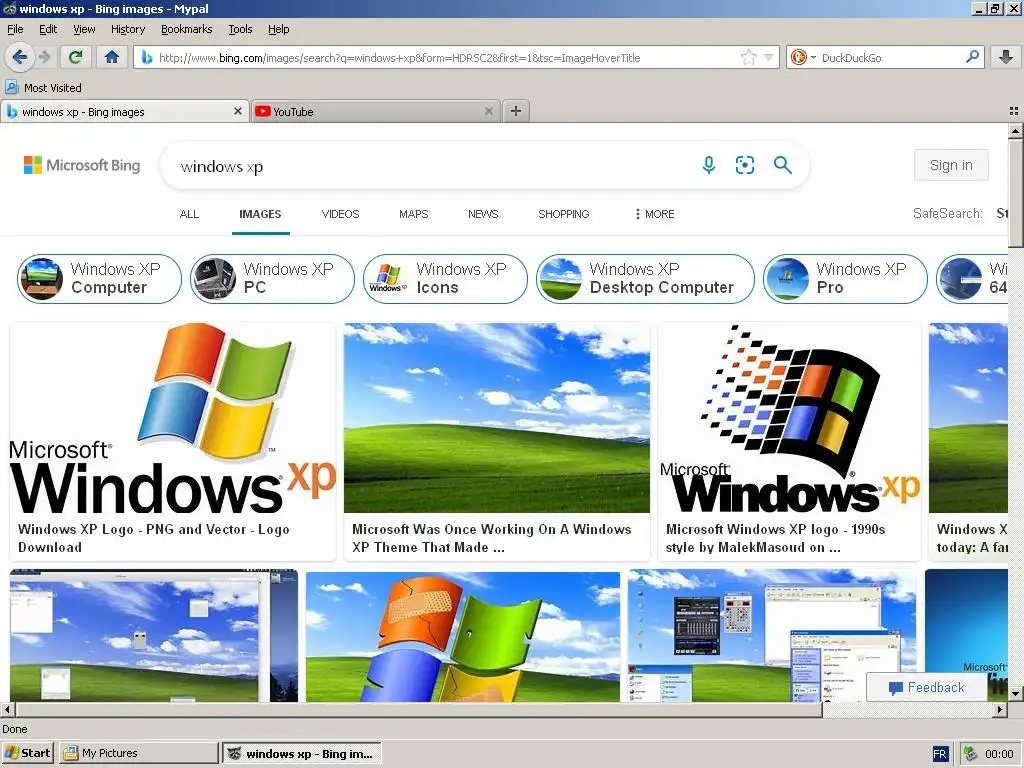Select the Windows XP Desktop Computer chip
The image size is (1024, 768).
tap(645, 279)
